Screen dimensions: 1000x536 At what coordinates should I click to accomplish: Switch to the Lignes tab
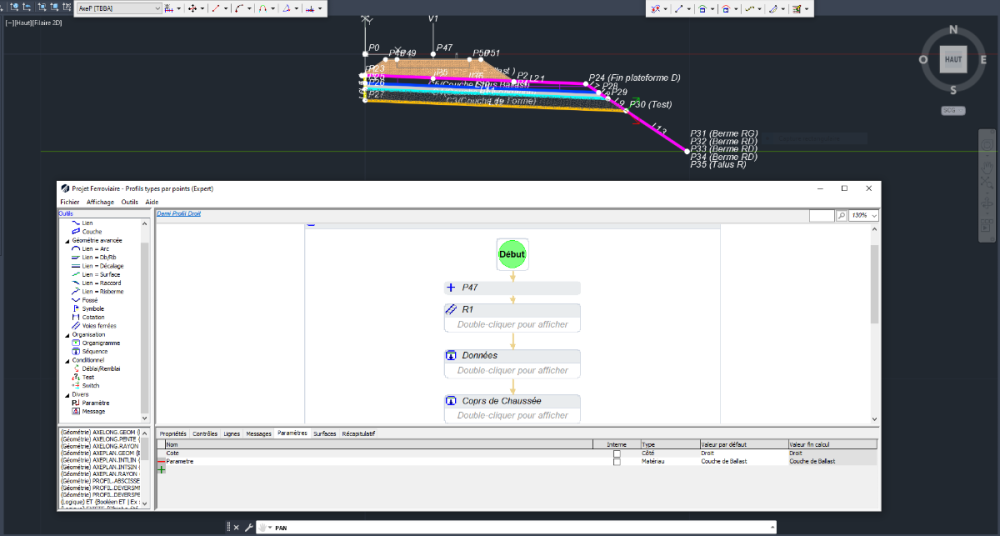coord(232,433)
